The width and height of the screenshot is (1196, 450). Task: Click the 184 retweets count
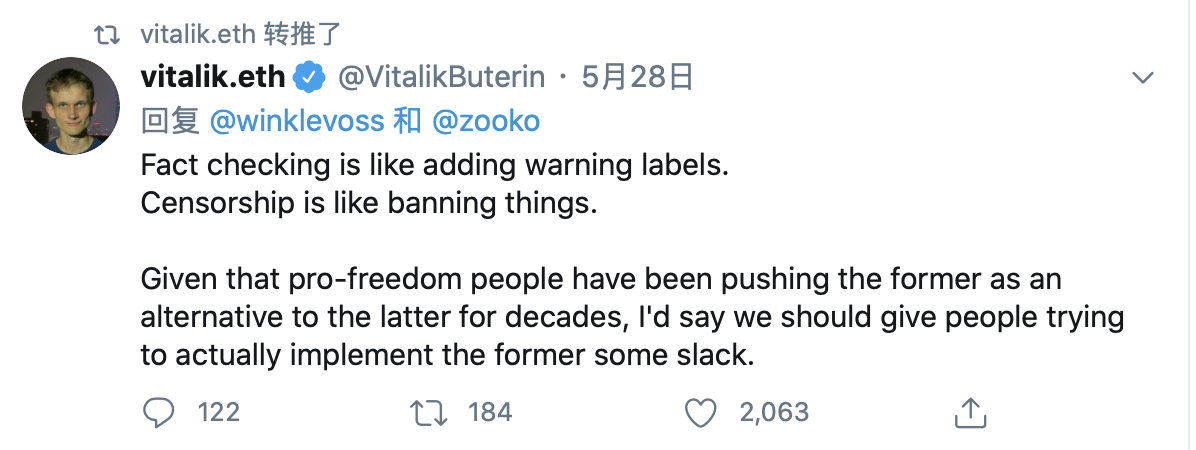pyautogui.click(x=489, y=411)
